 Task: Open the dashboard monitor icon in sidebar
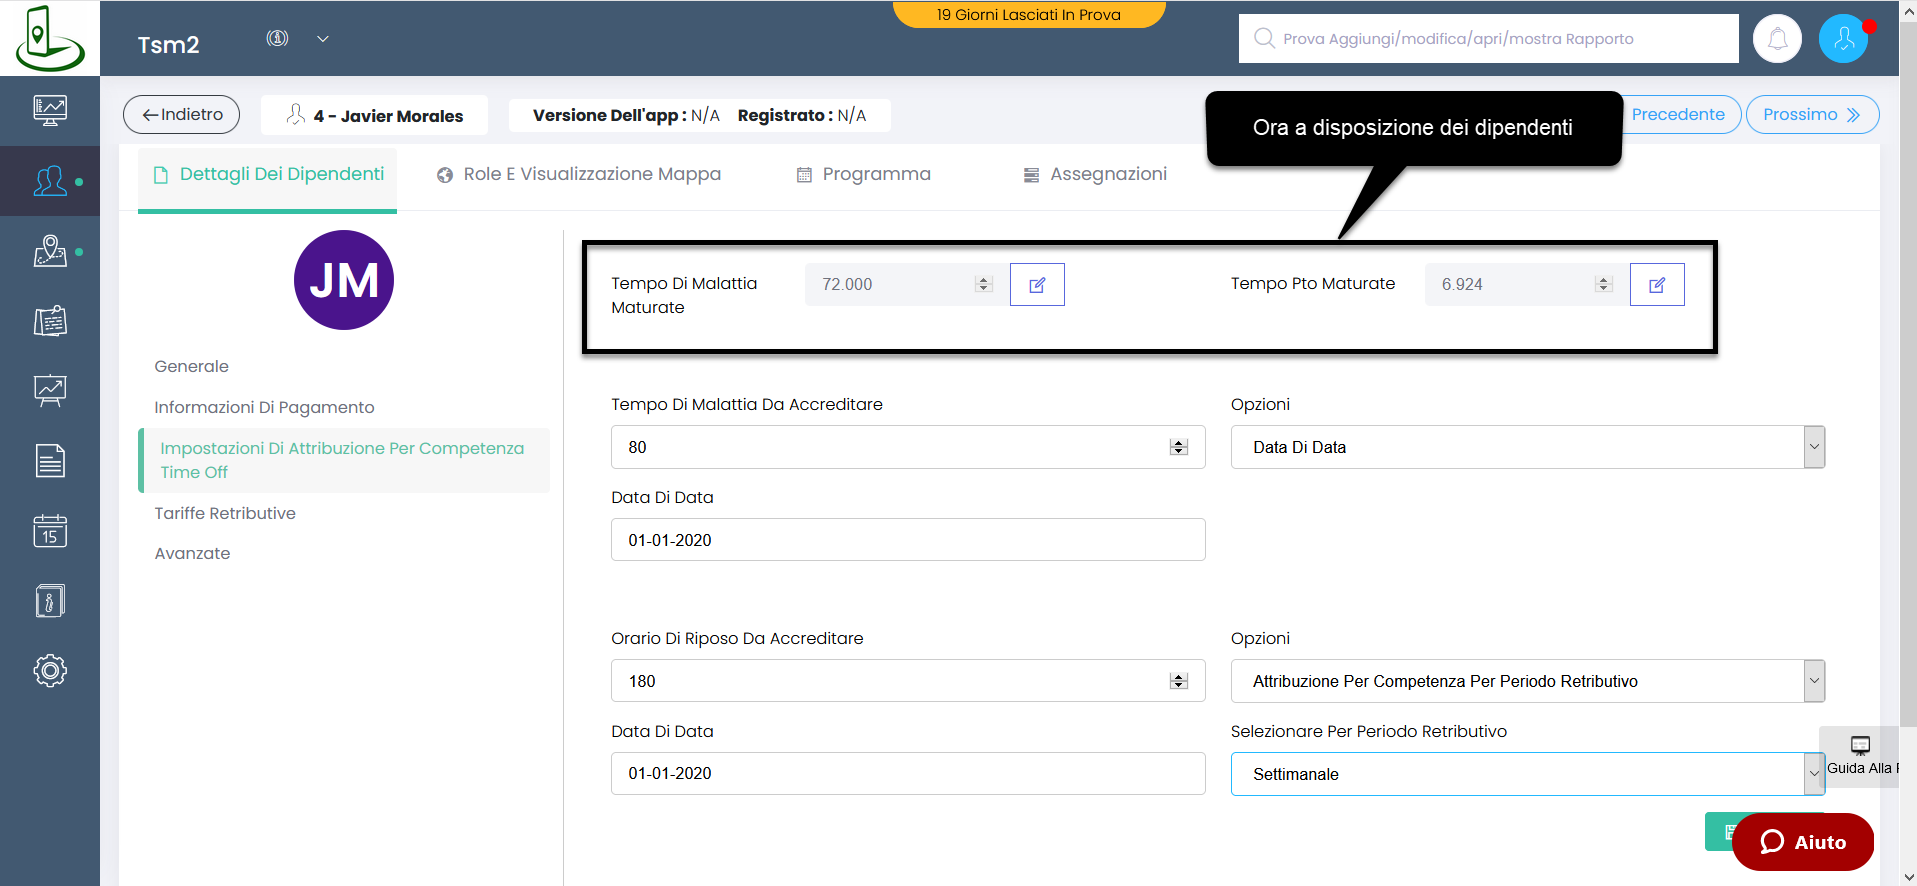point(50,109)
